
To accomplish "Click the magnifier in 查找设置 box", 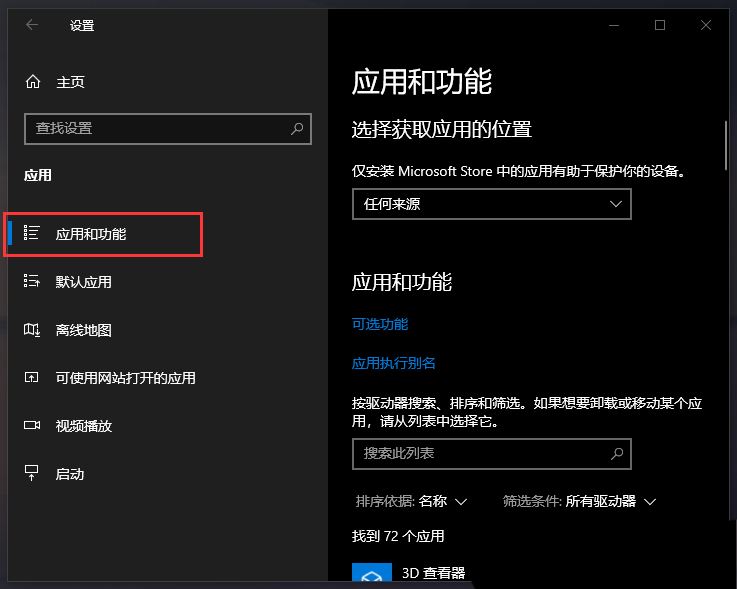I will [297, 129].
